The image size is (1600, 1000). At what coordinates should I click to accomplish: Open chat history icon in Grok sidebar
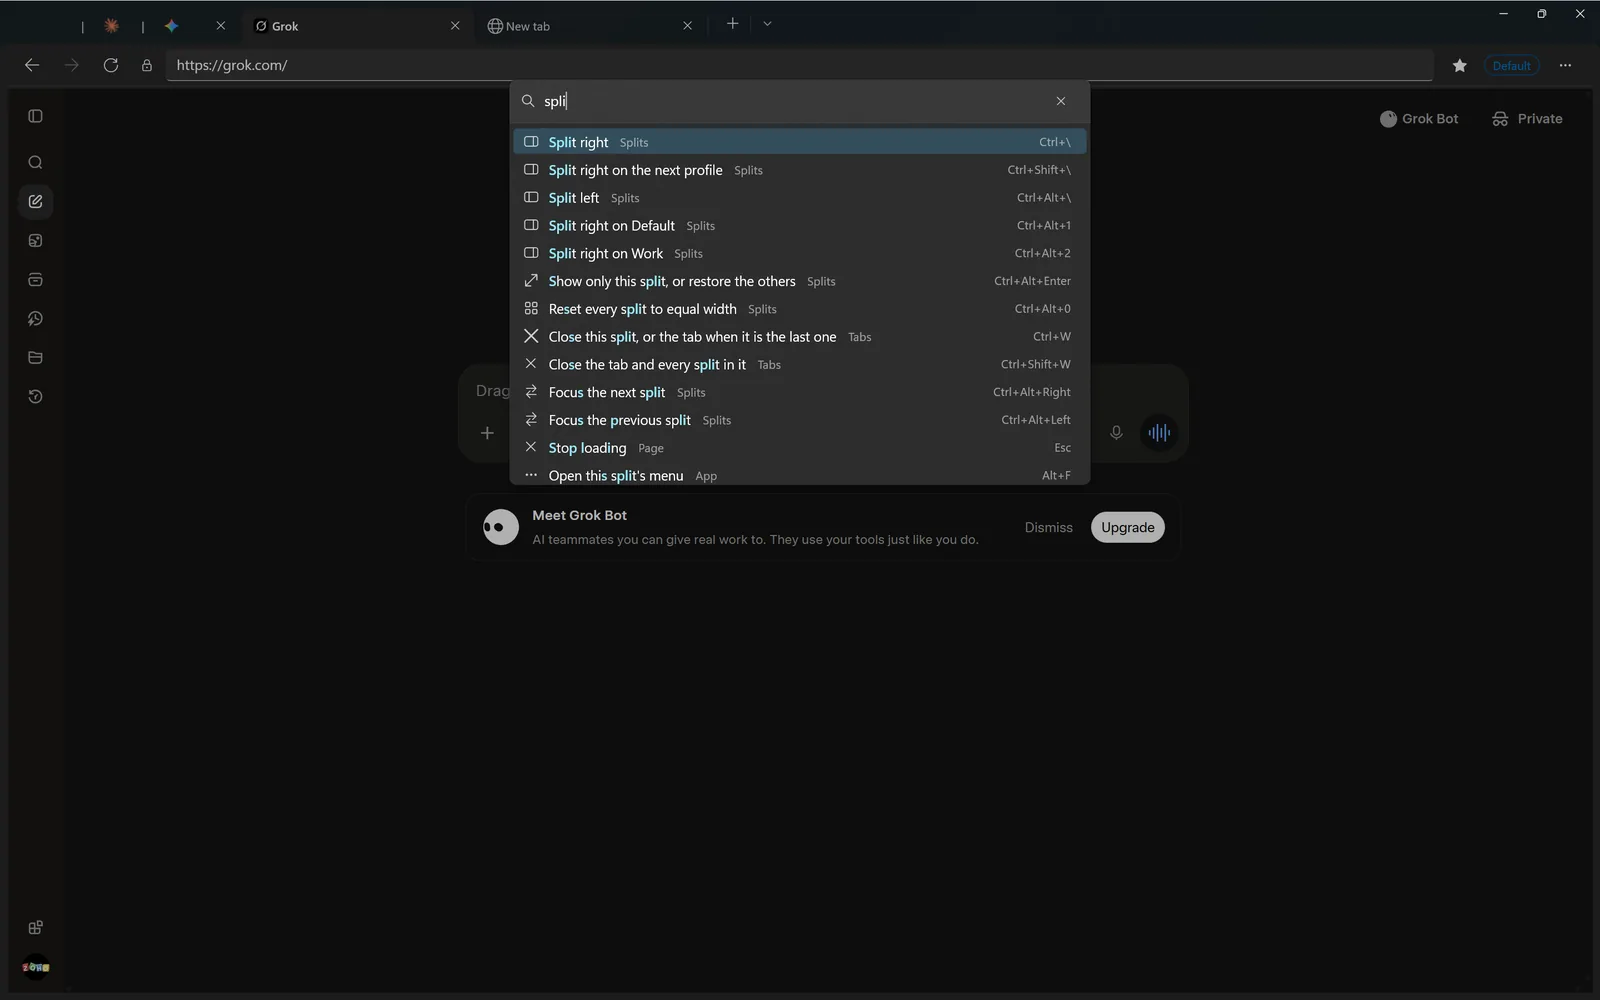(x=35, y=396)
